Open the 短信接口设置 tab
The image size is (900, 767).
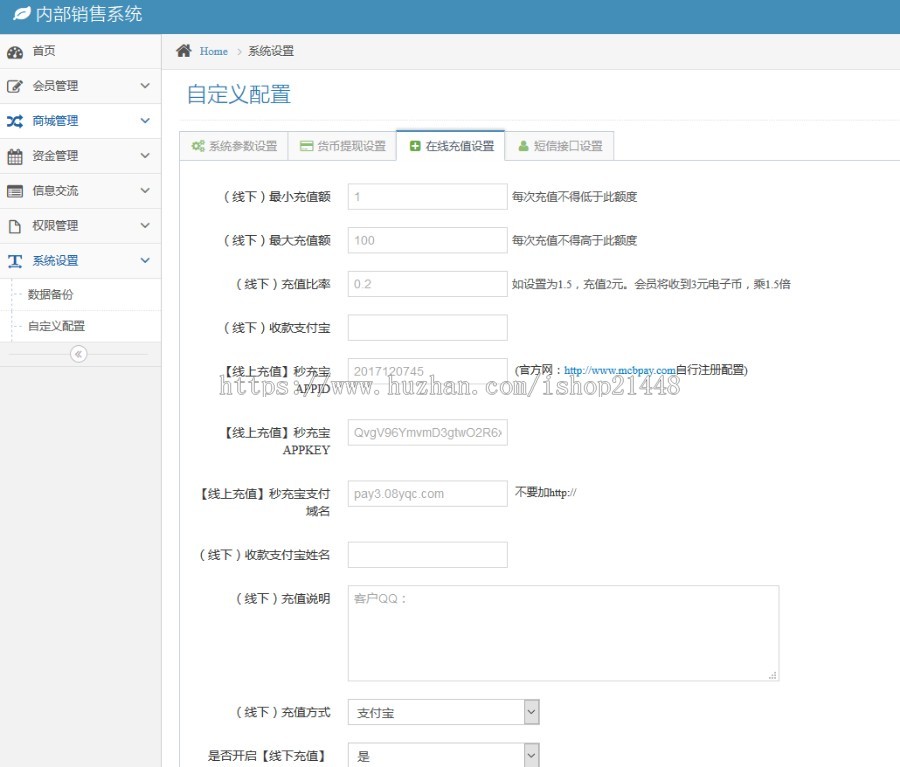coord(559,146)
